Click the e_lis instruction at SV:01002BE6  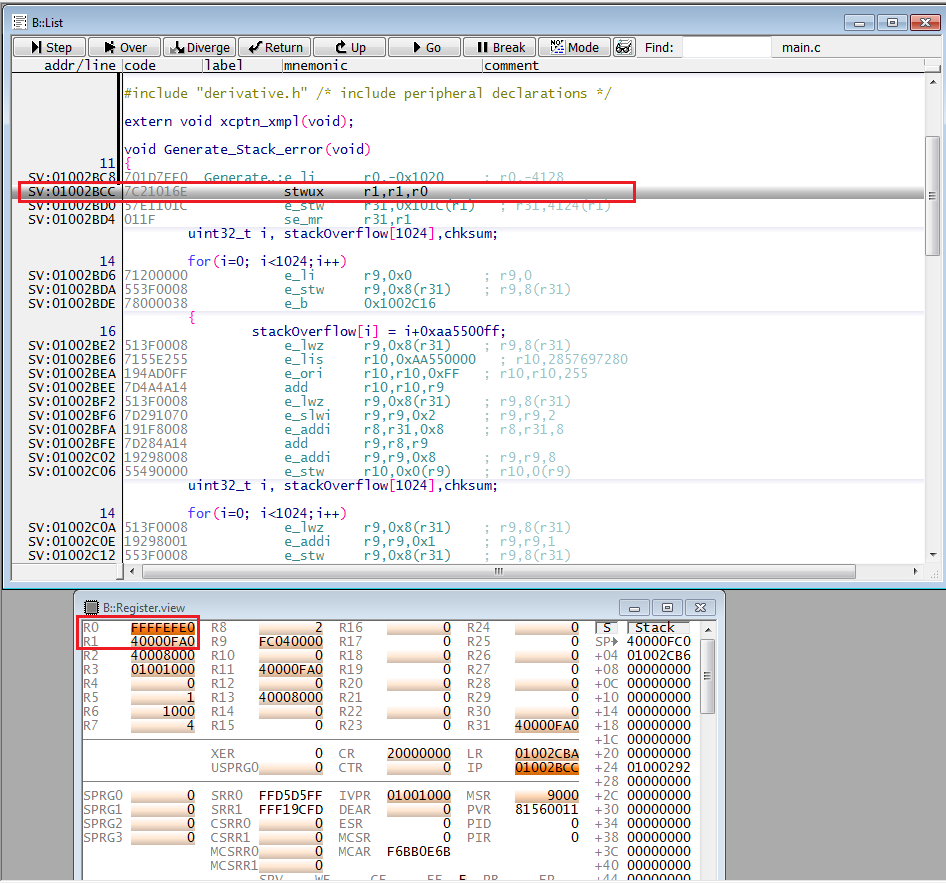tap(468, 359)
